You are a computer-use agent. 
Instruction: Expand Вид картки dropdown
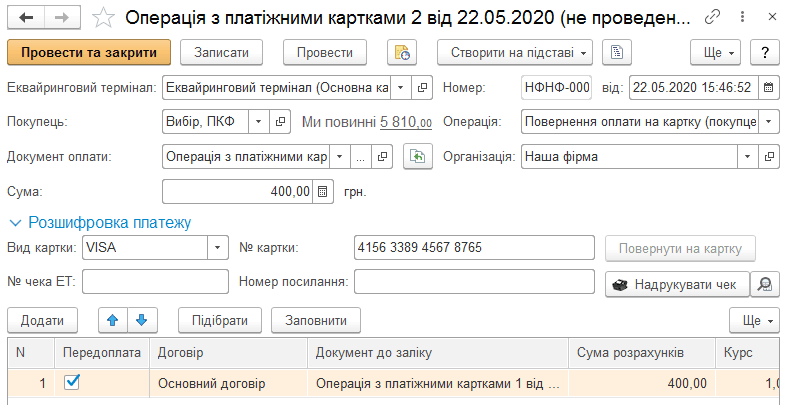(x=218, y=247)
